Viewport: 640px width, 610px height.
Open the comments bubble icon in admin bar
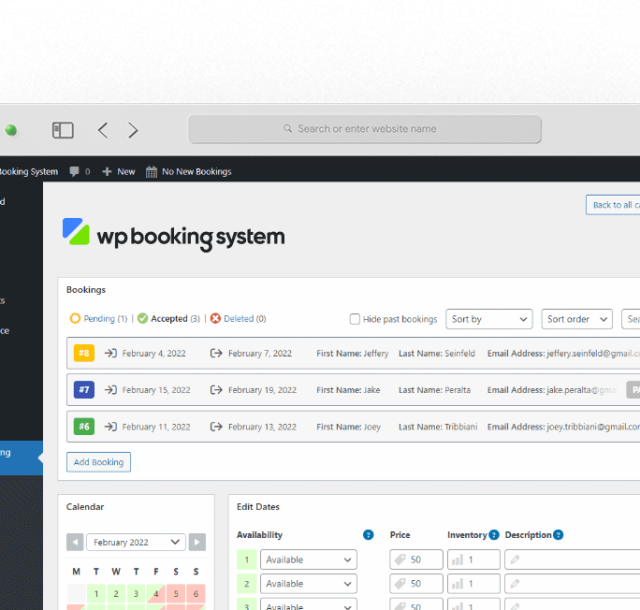point(75,172)
